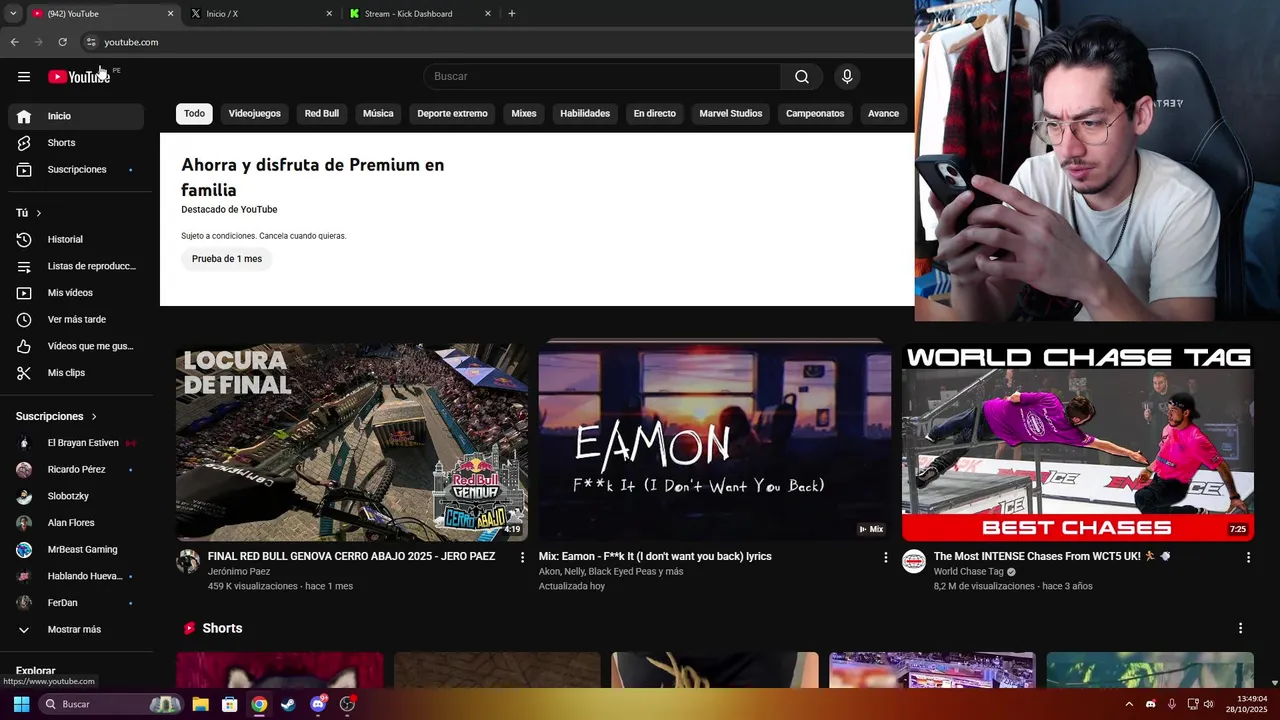
Task: Select the Red Bull filter chip
Action: pyautogui.click(x=322, y=114)
